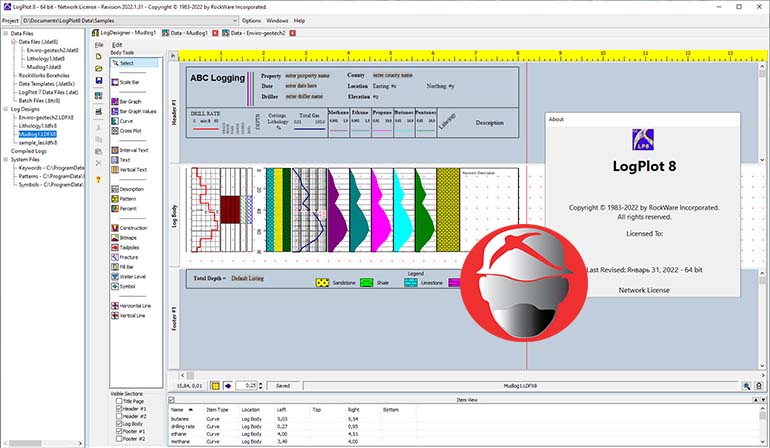
Task: Open the Windows menu
Action: click(277, 21)
